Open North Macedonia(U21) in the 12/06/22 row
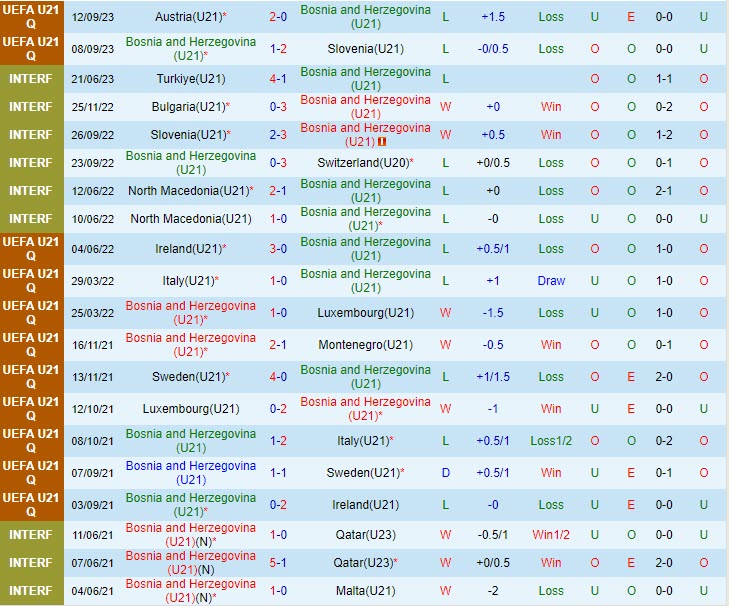The image size is (729, 606). 191,191
